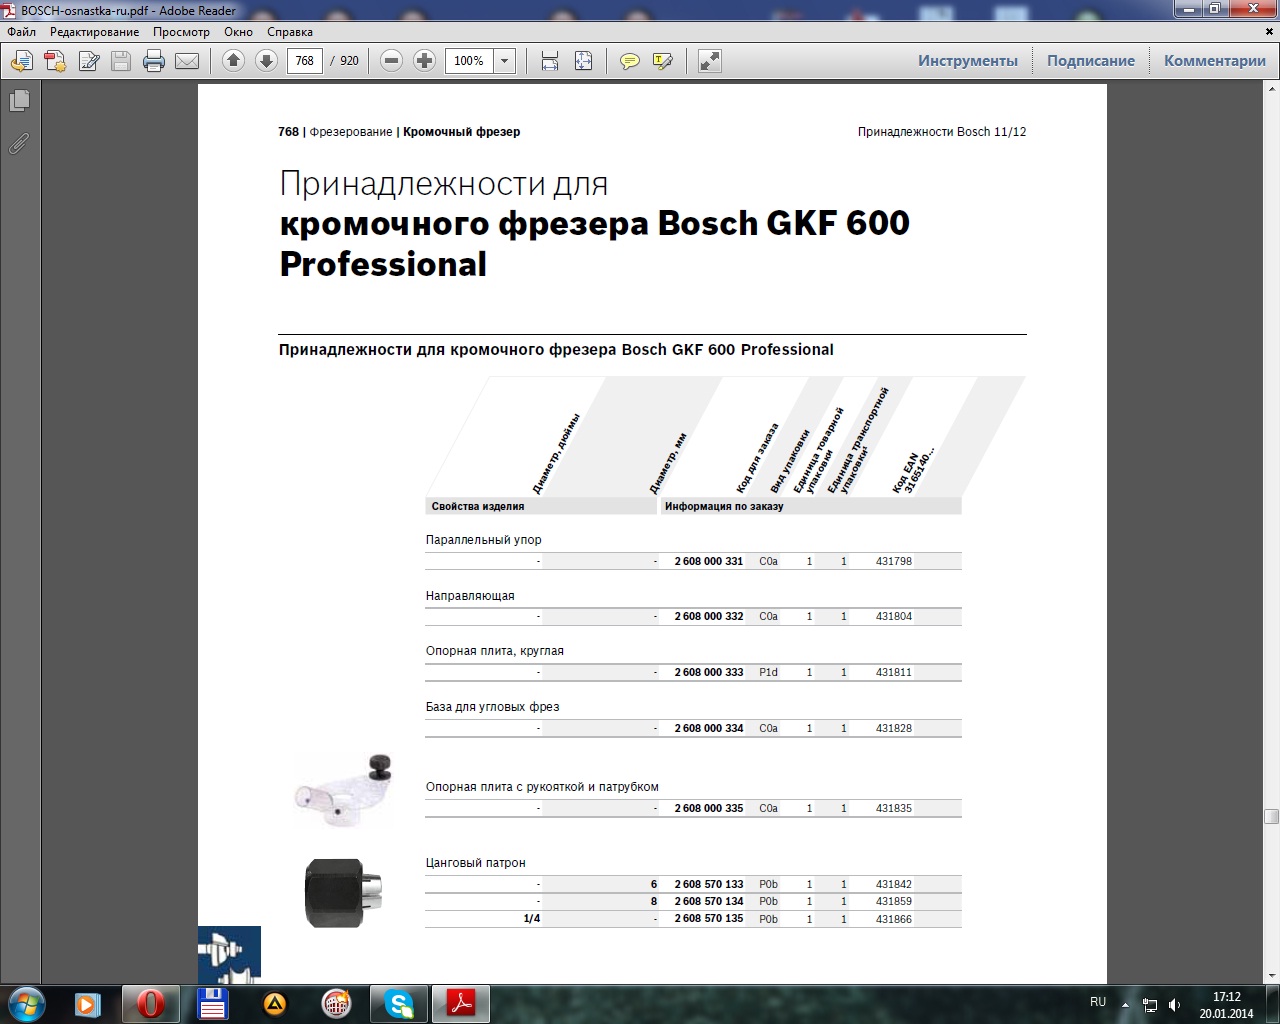Screen dimensions: 1280x1024
Task: Open the Справка menu
Action: pyautogui.click(x=290, y=32)
